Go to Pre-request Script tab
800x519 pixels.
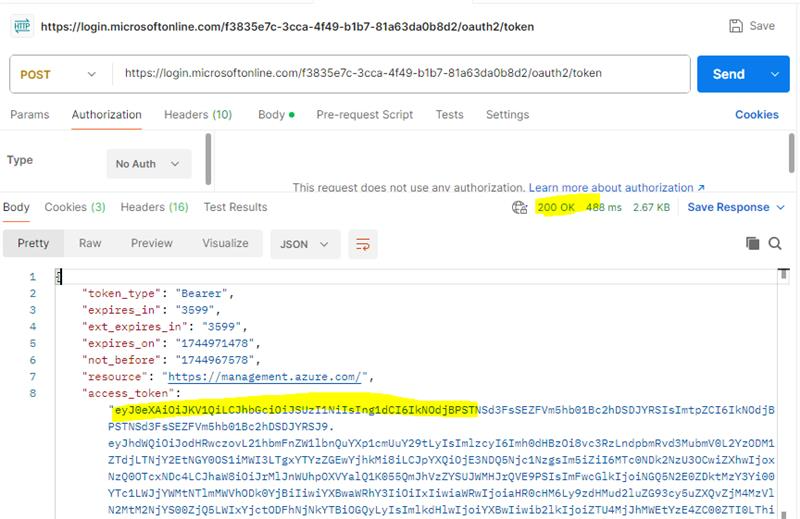(x=364, y=115)
